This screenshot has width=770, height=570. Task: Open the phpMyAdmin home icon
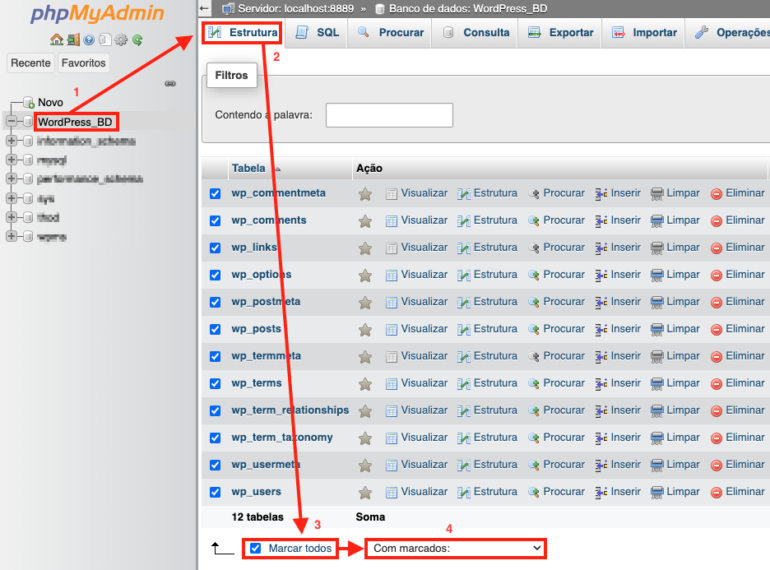click(56, 40)
